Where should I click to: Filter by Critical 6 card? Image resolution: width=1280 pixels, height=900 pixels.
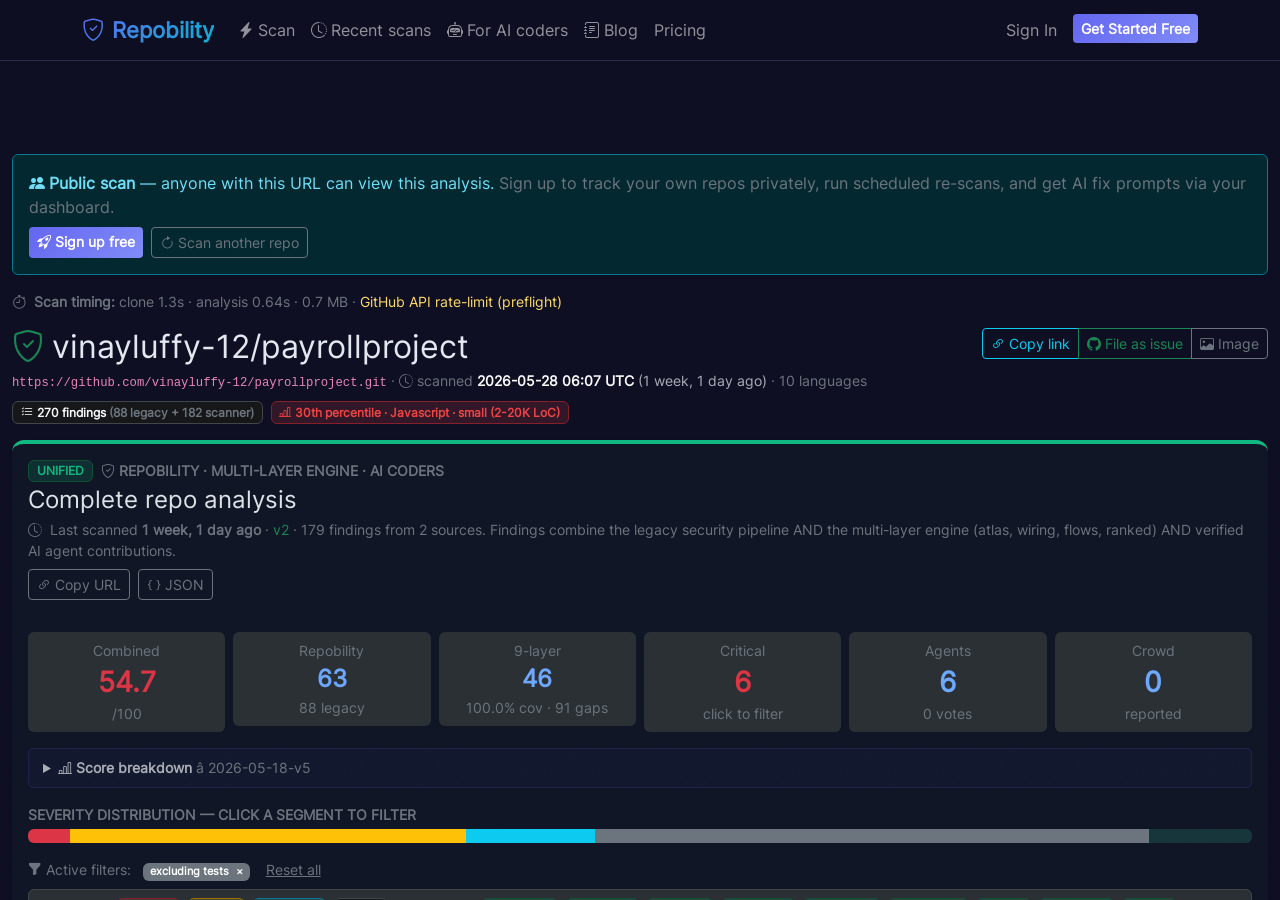pos(743,682)
